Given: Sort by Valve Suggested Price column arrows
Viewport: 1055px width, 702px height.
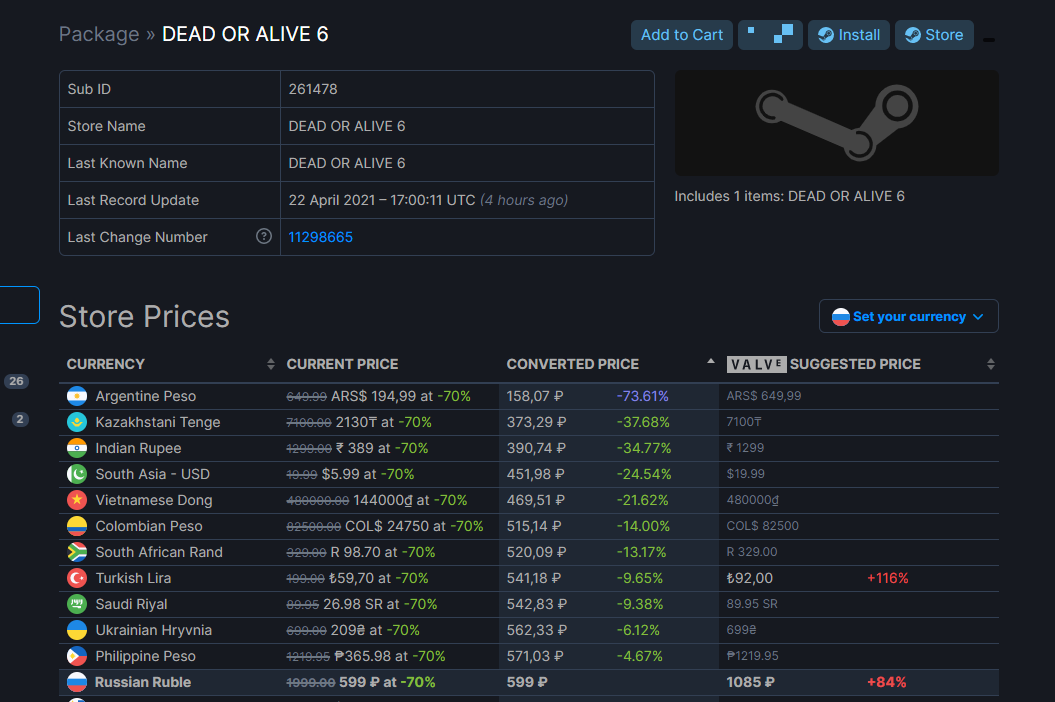Looking at the screenshot, I should click(x=990, y=364).
